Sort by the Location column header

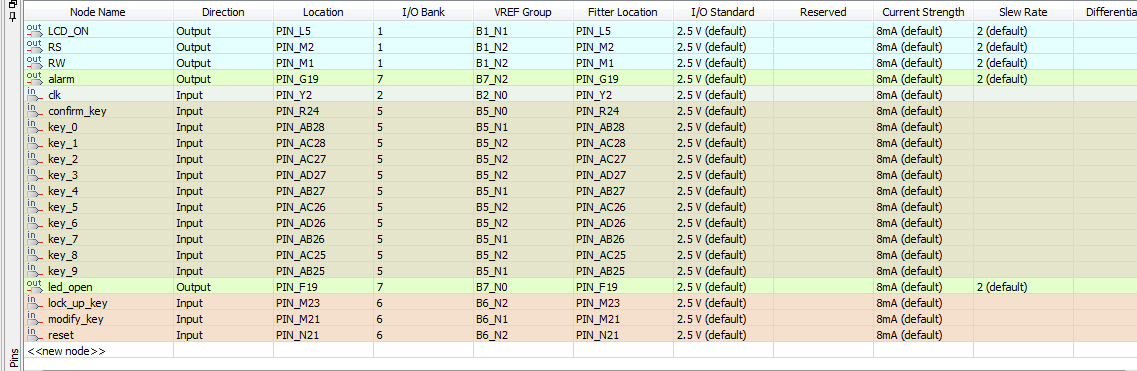pyautogui.click(x=323, y=12)
